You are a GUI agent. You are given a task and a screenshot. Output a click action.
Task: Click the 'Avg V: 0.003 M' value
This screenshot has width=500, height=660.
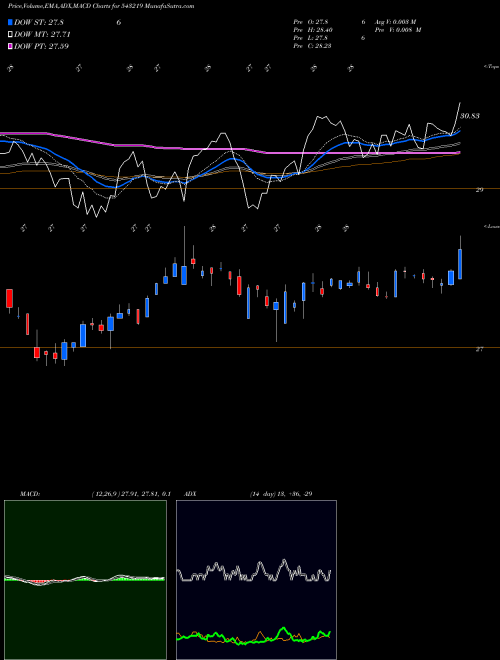(x=394, y=22)
